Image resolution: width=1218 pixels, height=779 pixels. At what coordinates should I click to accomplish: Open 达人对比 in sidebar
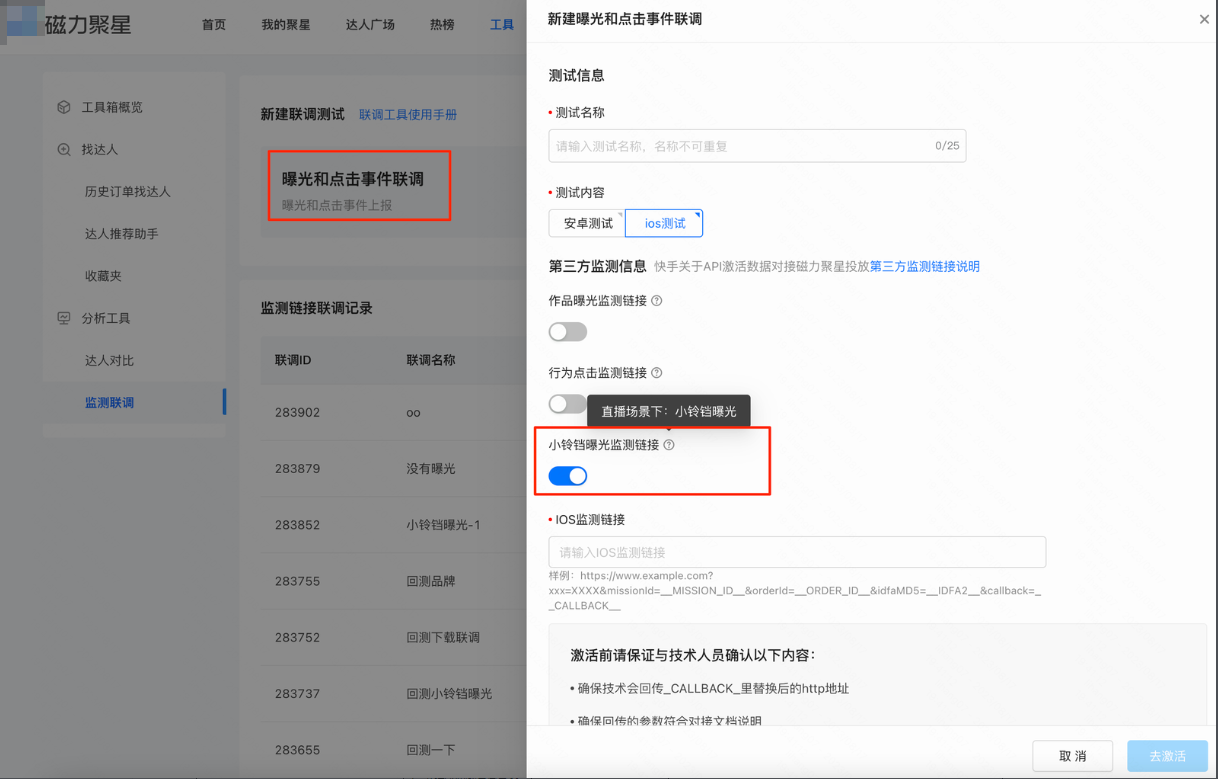click(x=109, y=360)
